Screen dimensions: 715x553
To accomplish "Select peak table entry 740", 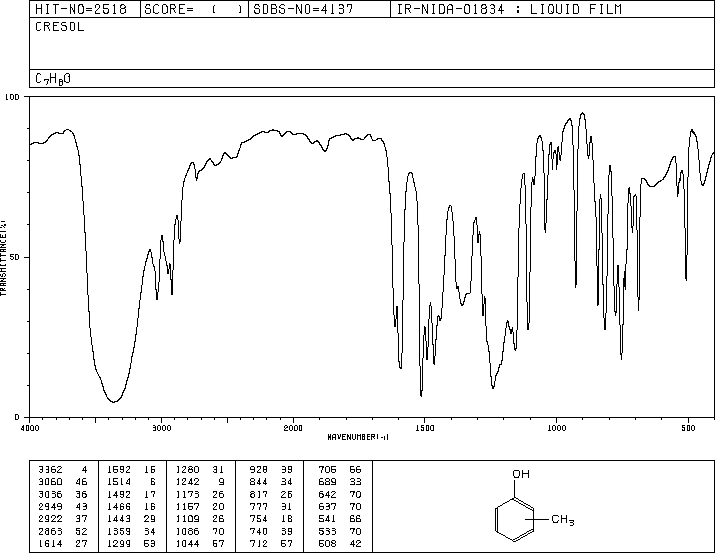I will pyautogui.click(x=259, y=531).
